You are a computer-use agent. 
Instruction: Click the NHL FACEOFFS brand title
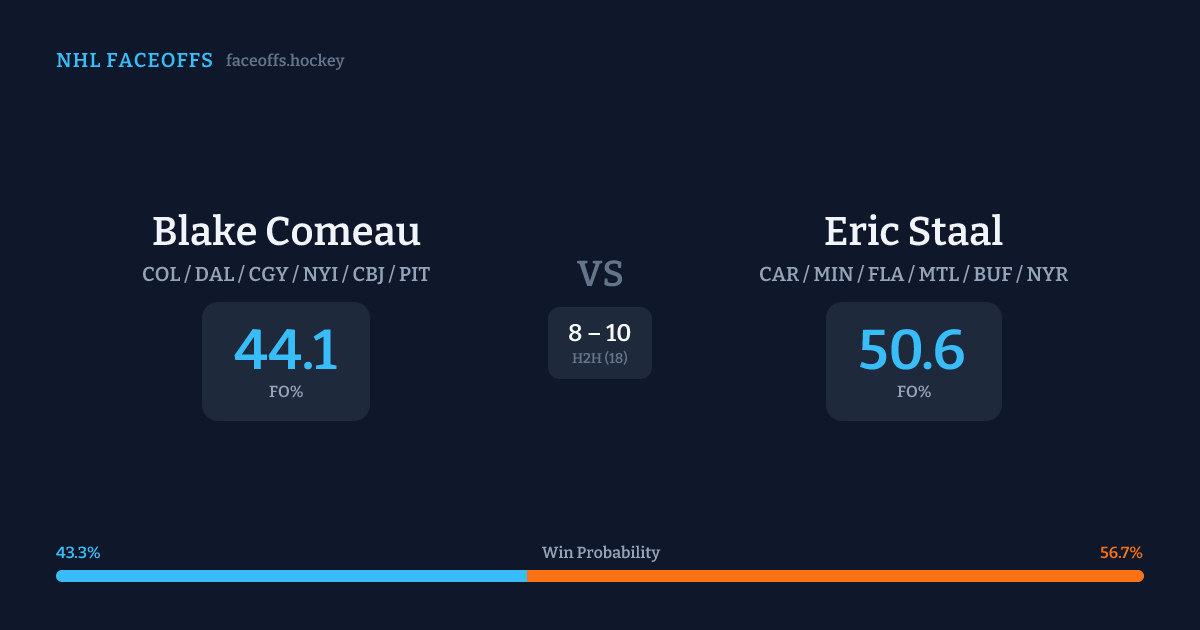134,61
